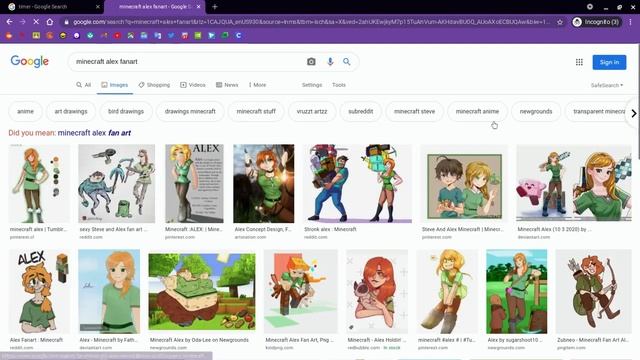
Task: Select the minecraft anime filter chip
Action: coord(477,111)
